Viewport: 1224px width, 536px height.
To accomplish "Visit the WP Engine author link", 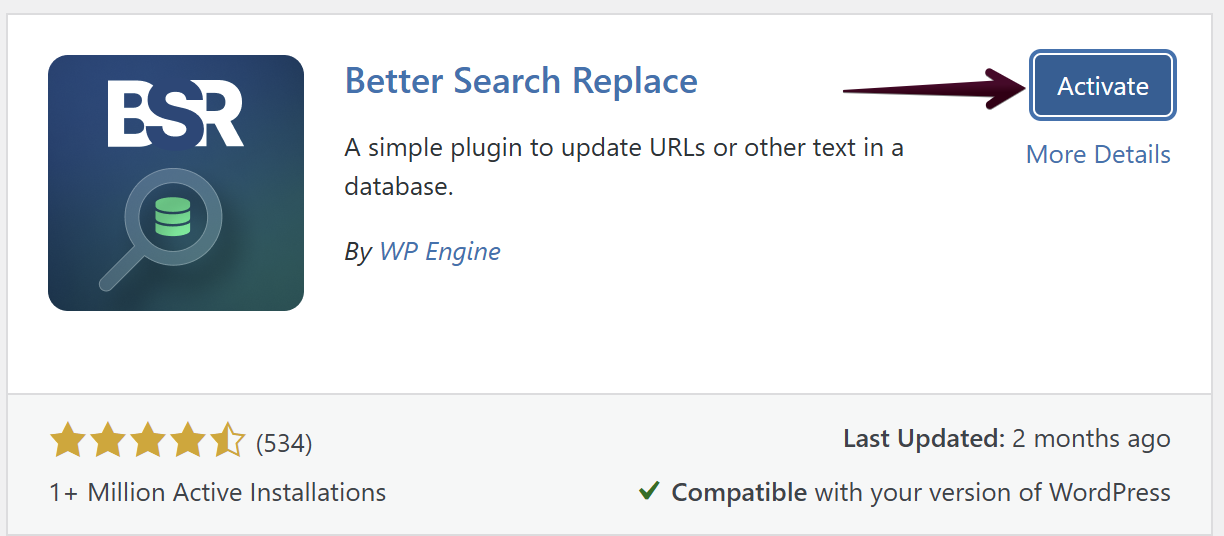I will pos(440,251).
